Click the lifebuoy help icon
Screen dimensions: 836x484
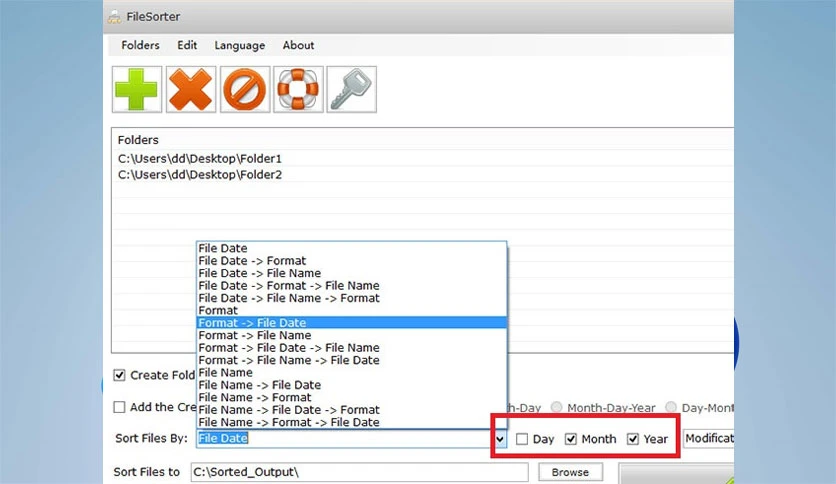pos(298,90)
